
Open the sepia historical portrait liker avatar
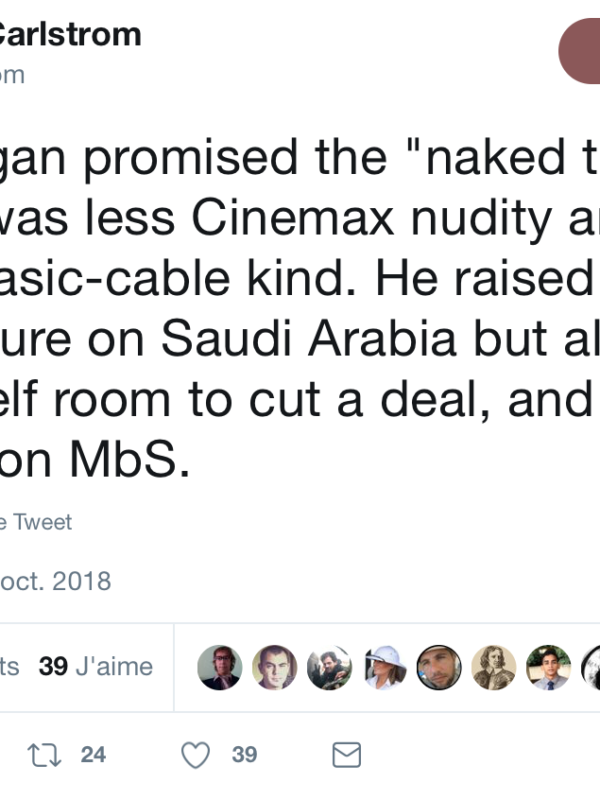click(x=494, y=667)
